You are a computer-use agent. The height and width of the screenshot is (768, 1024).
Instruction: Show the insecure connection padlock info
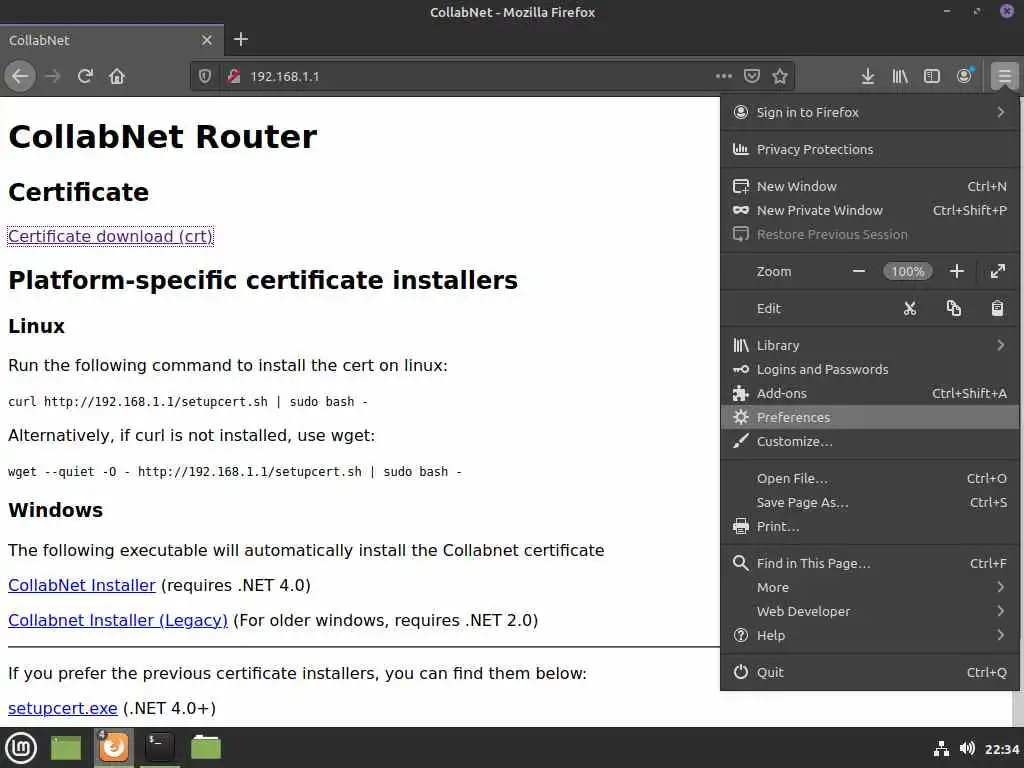click(234, 76)
